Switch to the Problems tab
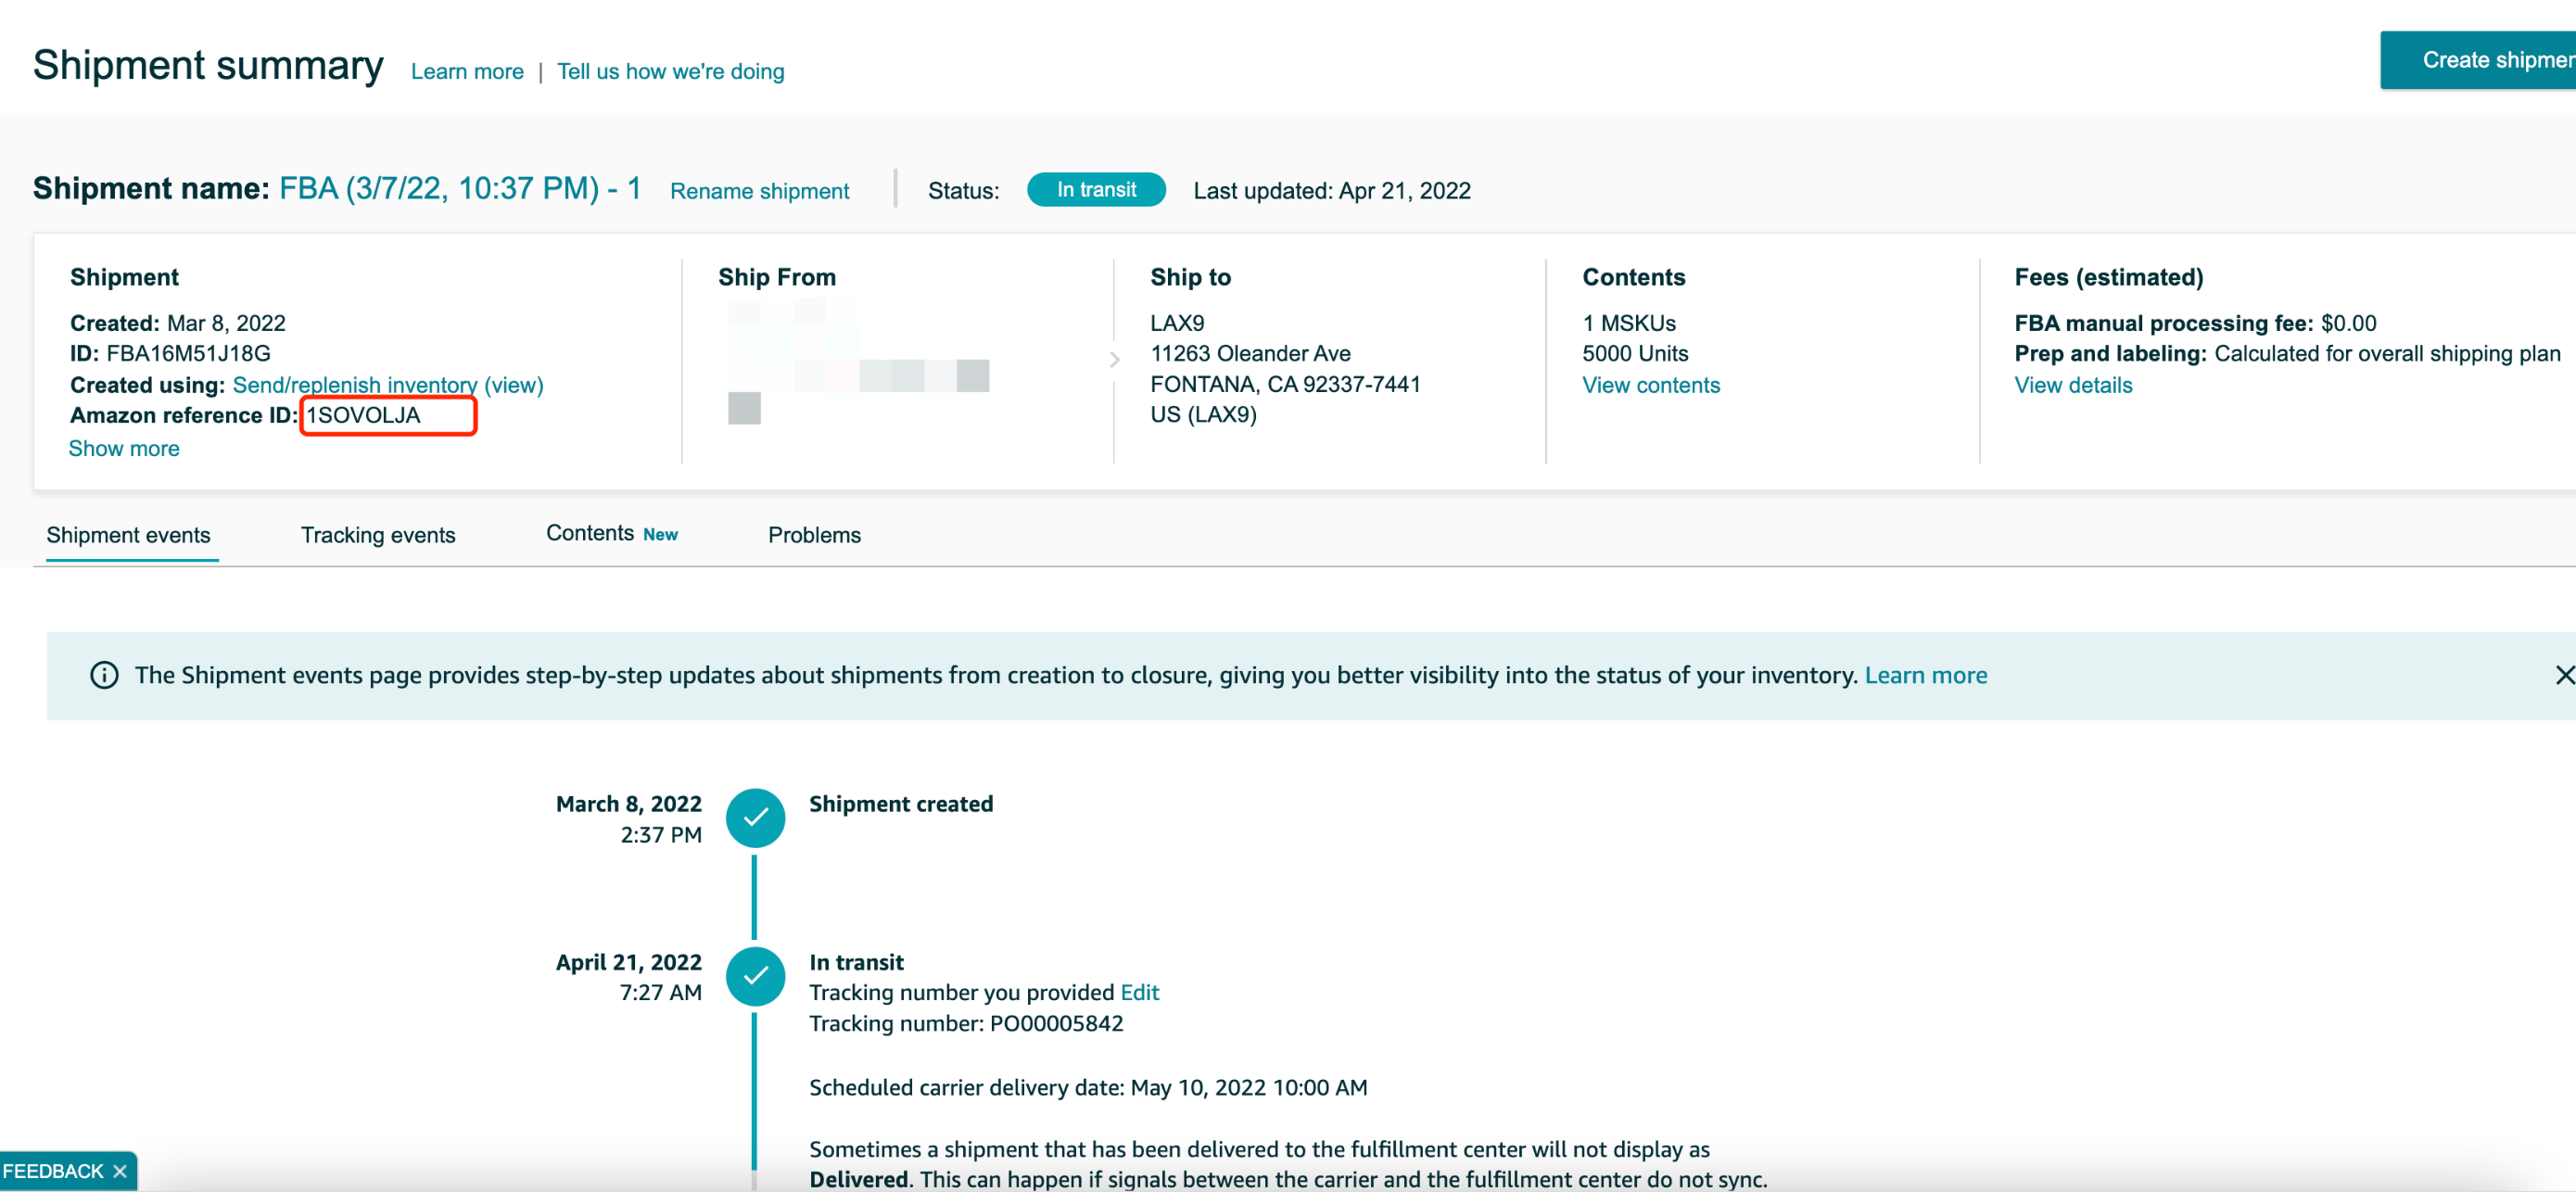Image resolution: width=2576 pixels, height=1192 pixels. [x=814, y=535]
